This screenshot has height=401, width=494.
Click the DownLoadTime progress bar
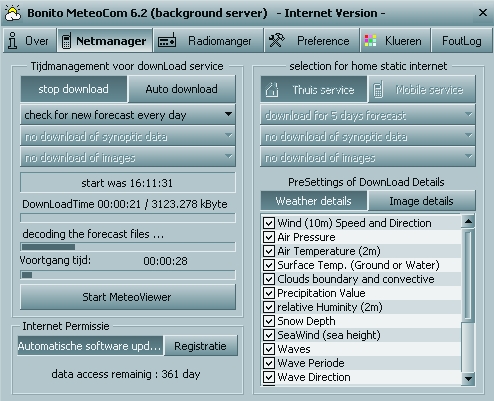pyautogui.click(x=128, y=218)
